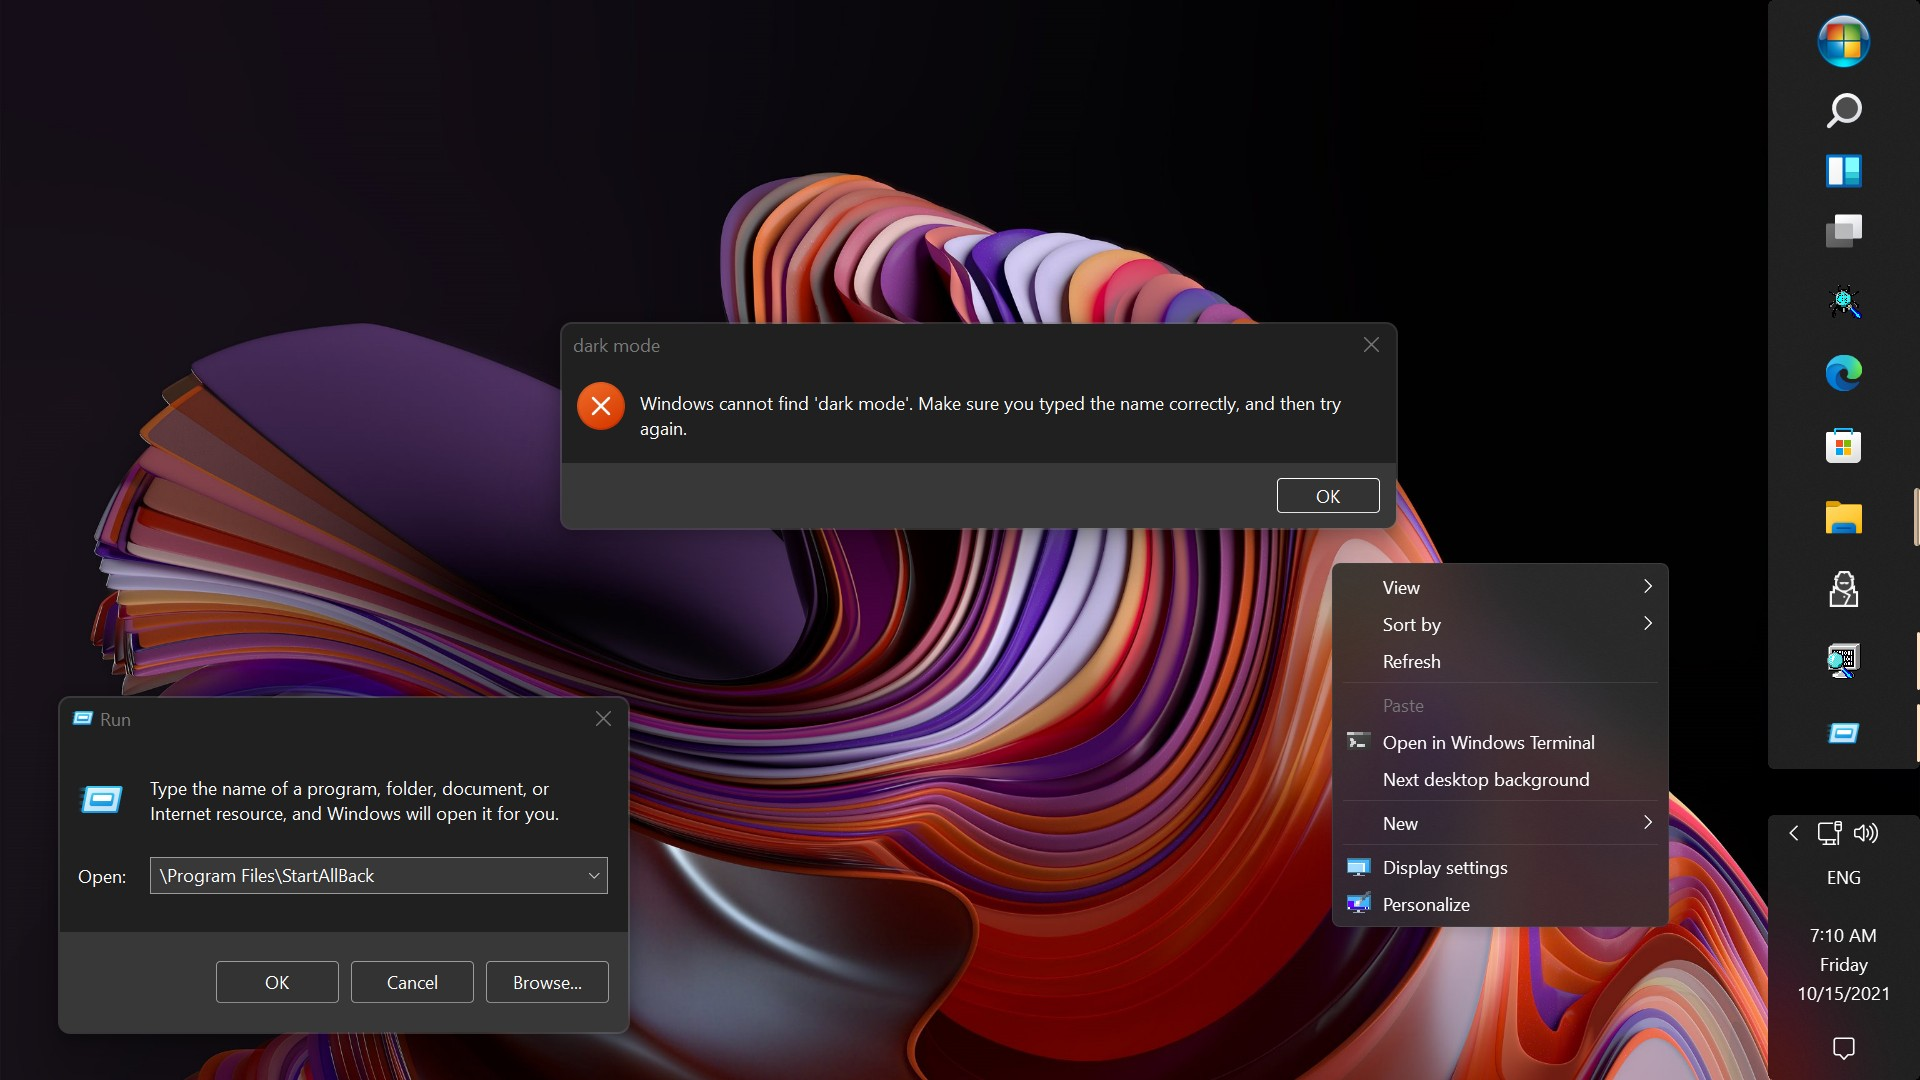Toggle English keyboard layout ENG indicator
The width and height of the screenshot is (1920, 1080).
coord(1842,877)
